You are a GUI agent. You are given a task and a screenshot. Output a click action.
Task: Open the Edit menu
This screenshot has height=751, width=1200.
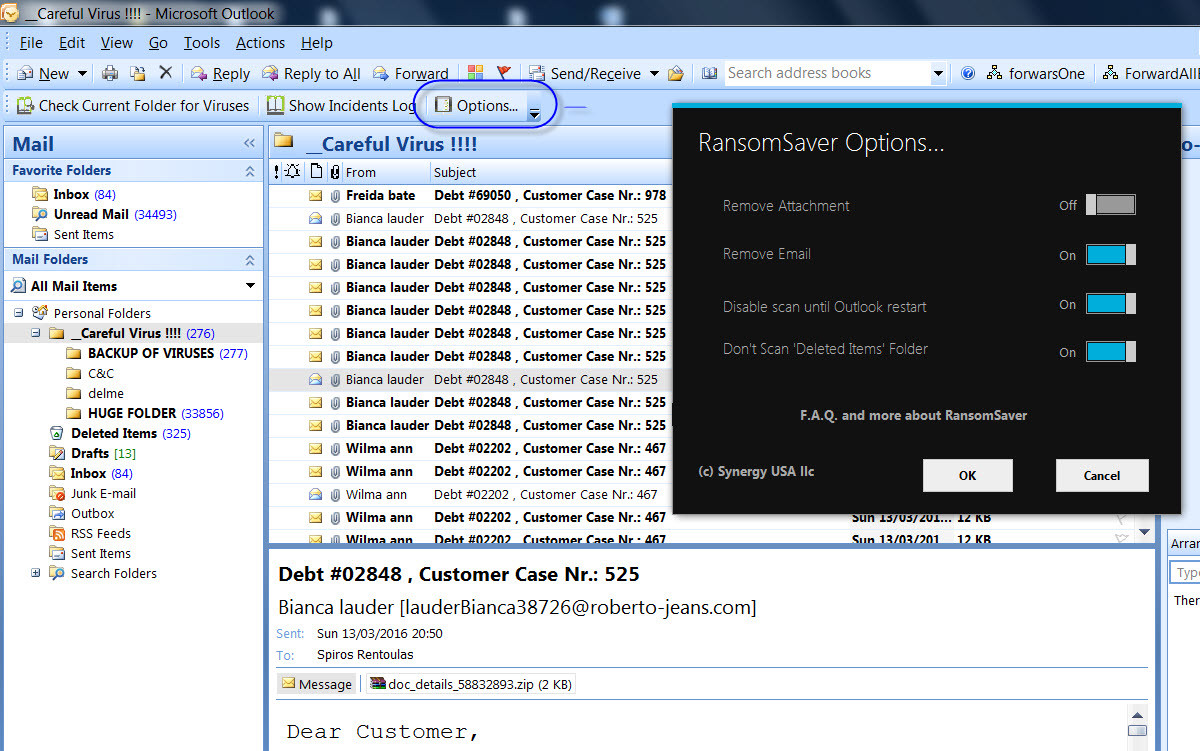point(72,43)
